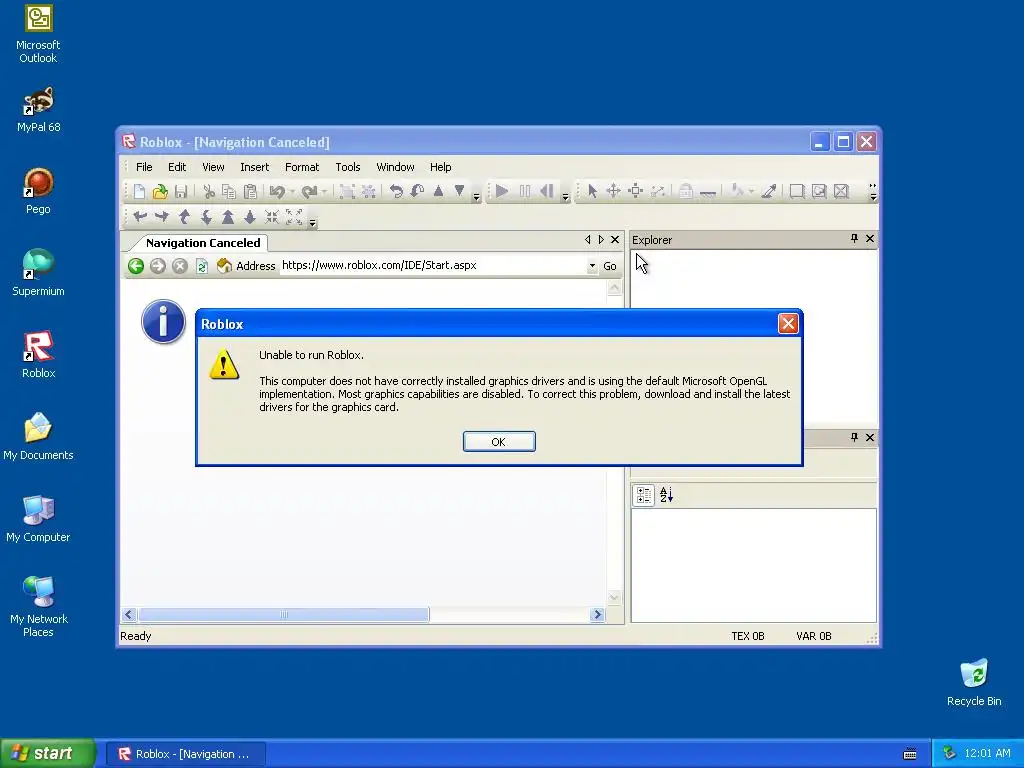Click the camera zoom in icon with inward arrows
1024x768 pixels.
click(x=272, y=217)
